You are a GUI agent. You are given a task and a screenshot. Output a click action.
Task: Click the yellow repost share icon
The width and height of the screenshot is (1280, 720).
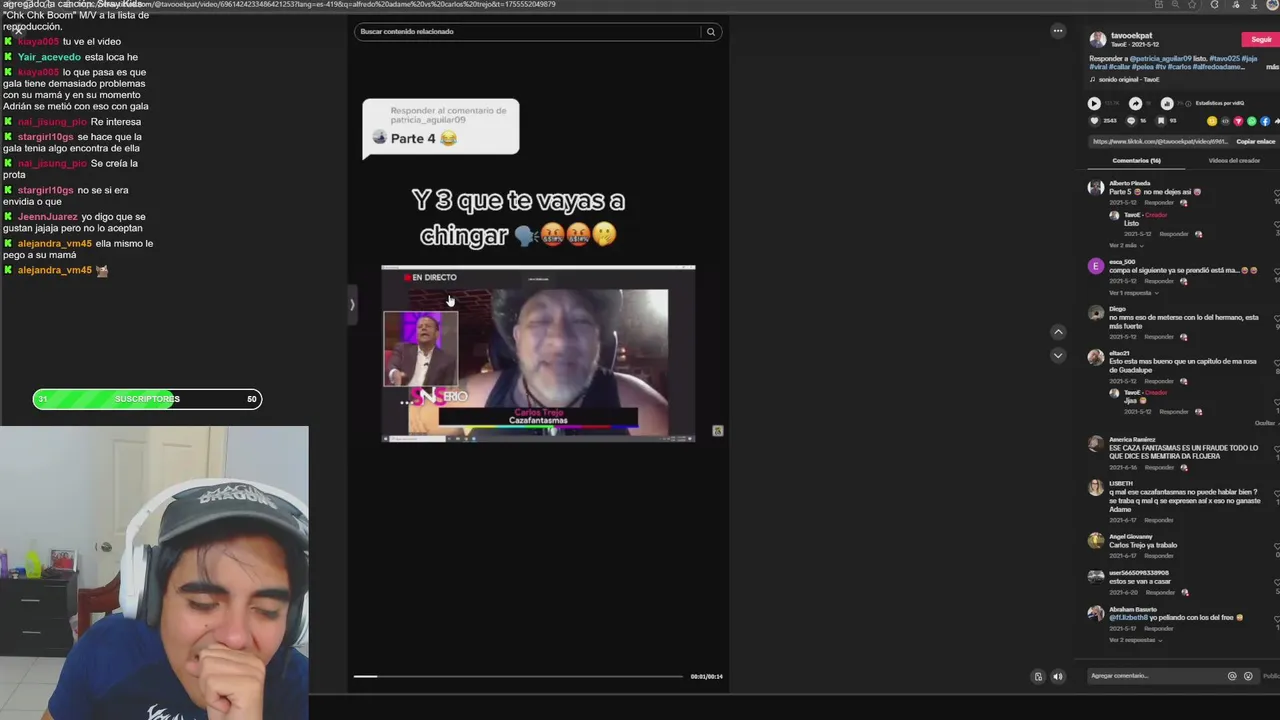(x=1212, y=121)
